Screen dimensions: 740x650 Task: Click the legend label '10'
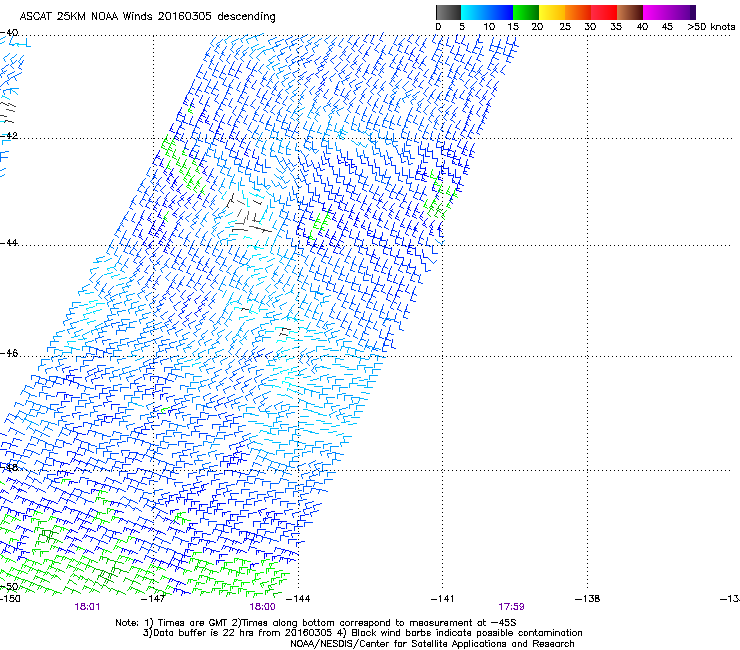coord(489,27)
